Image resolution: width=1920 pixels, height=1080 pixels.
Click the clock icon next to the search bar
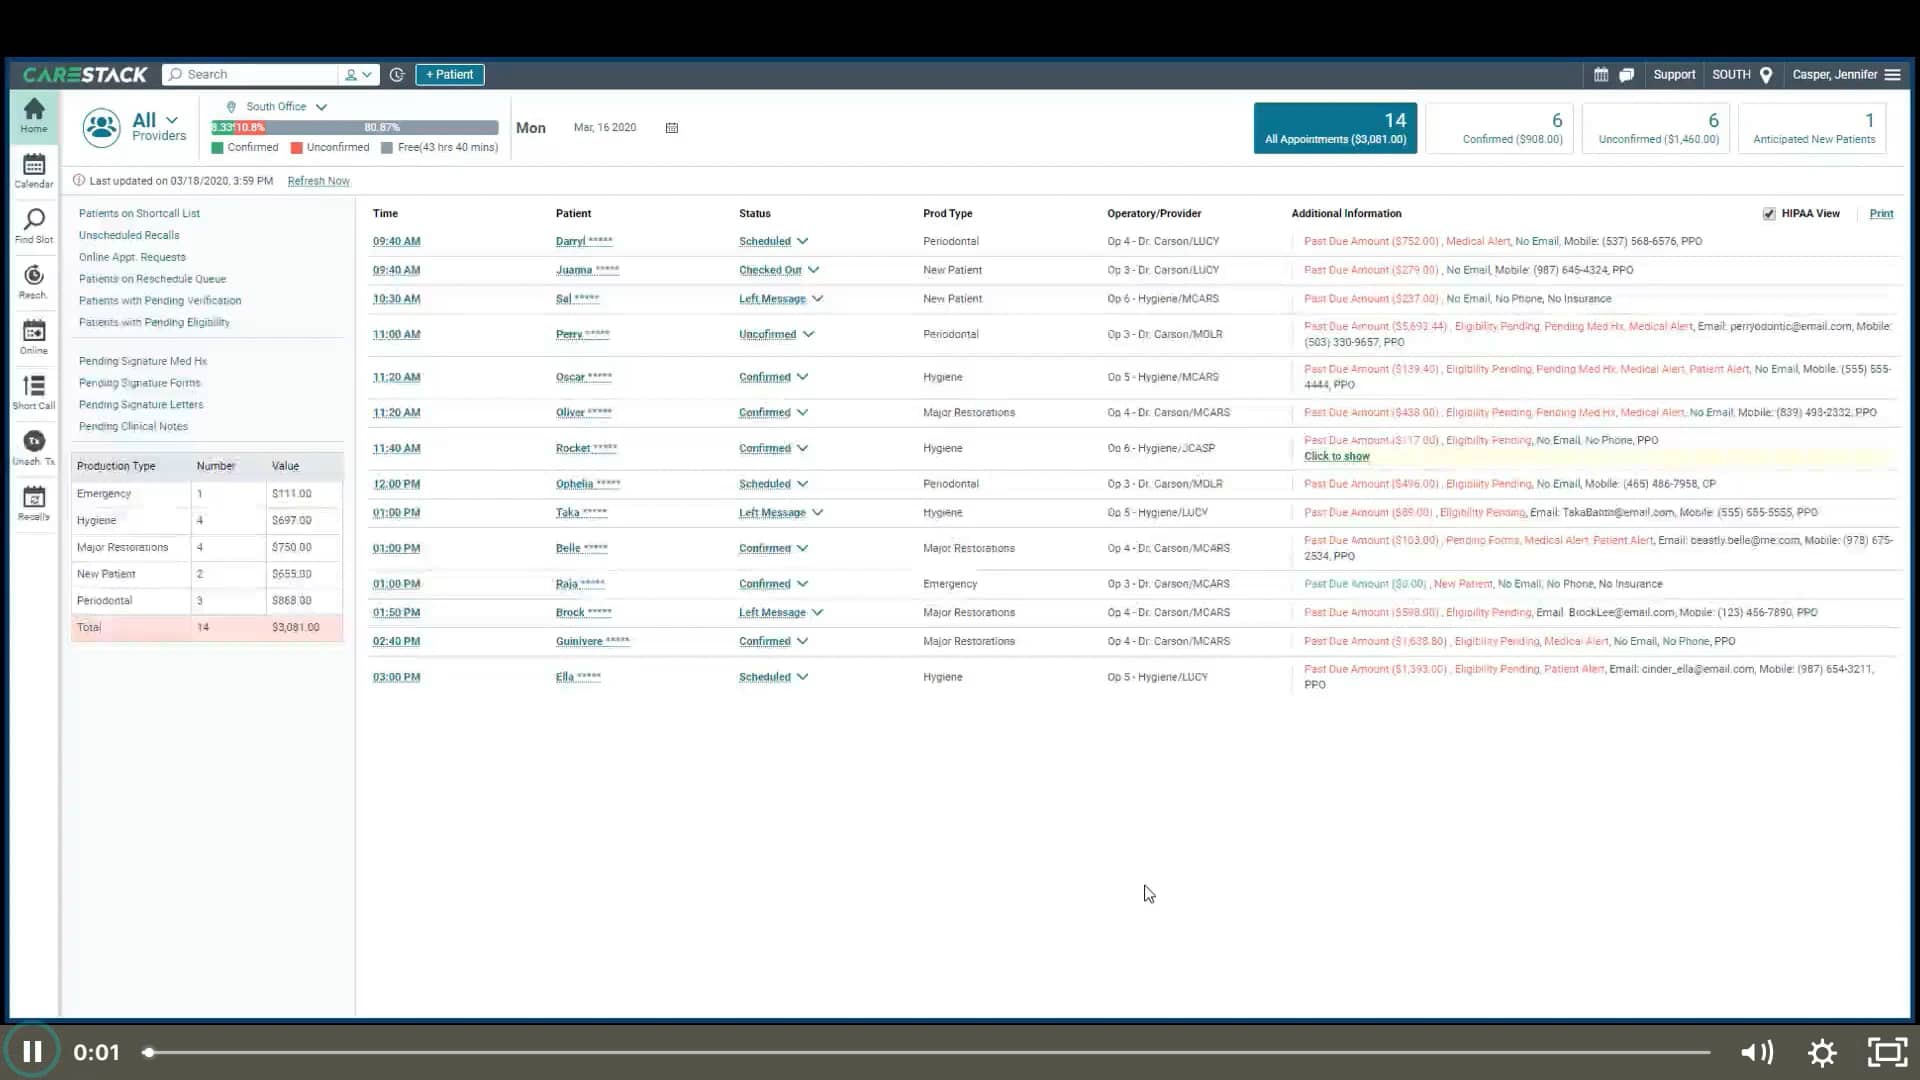(x=397, y=74)
